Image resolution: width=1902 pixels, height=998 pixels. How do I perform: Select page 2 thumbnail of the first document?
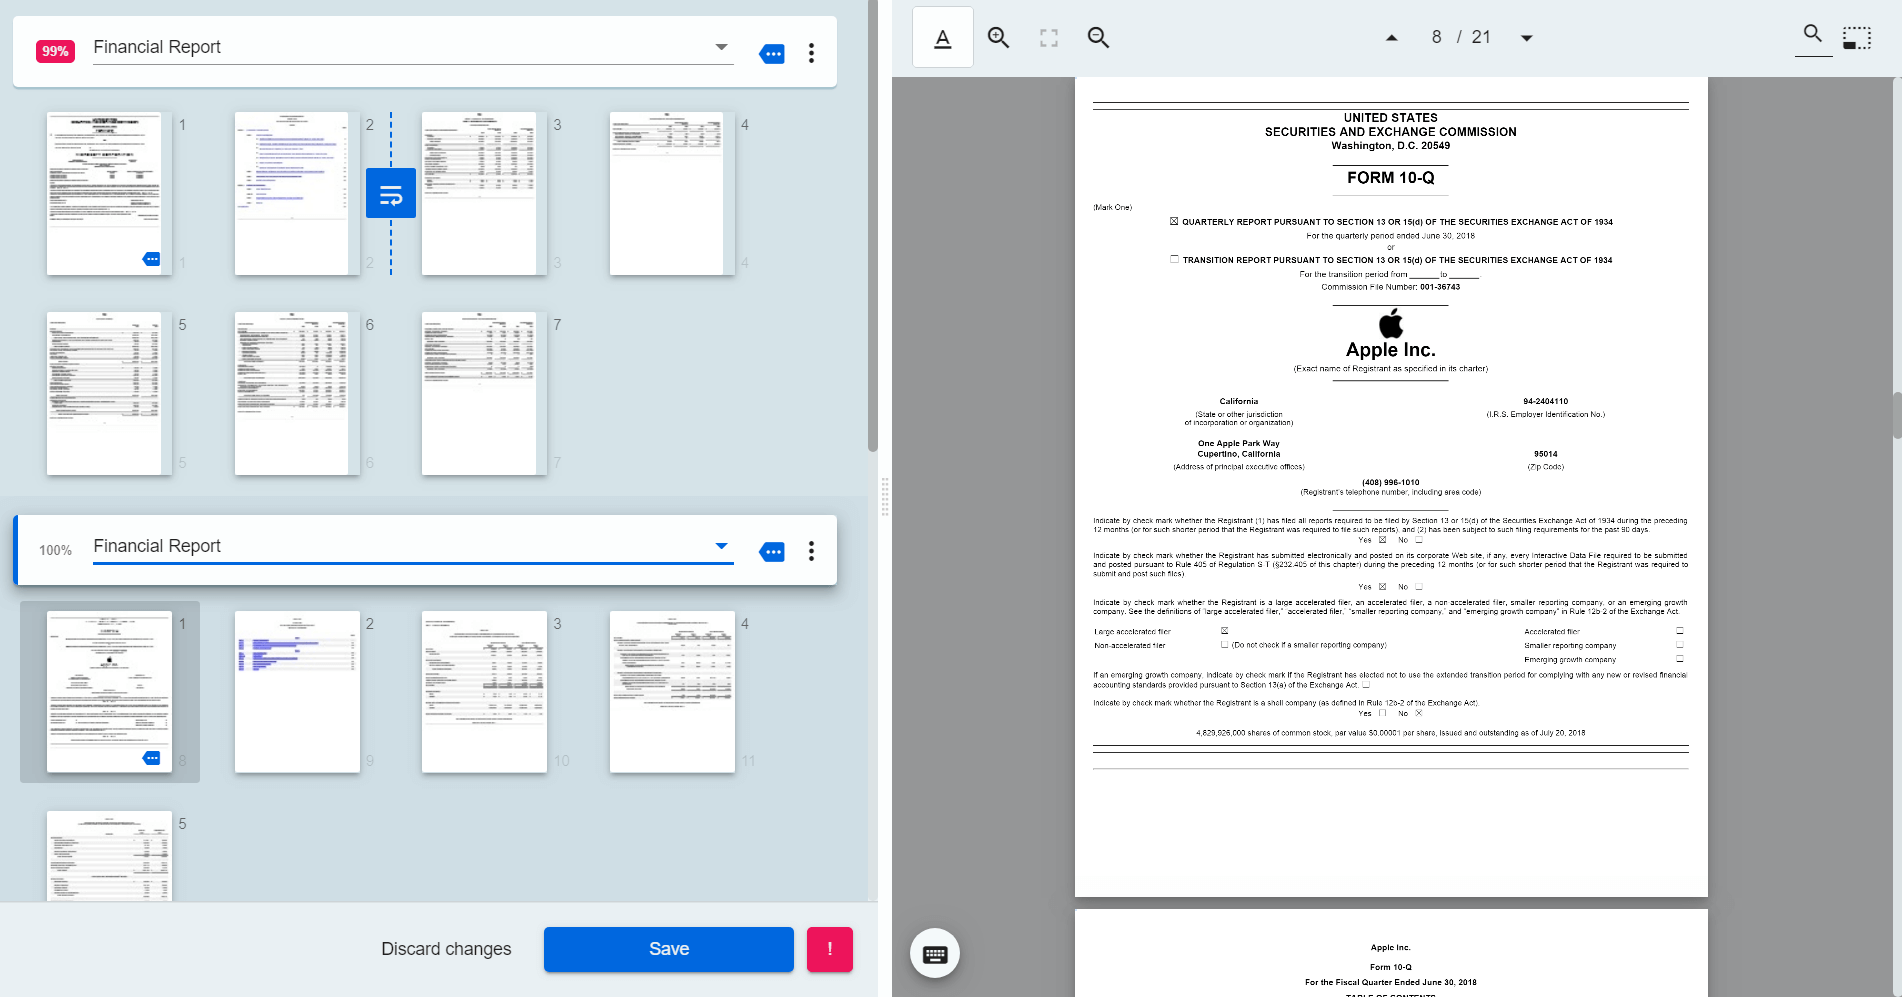(x=297, y=193)
